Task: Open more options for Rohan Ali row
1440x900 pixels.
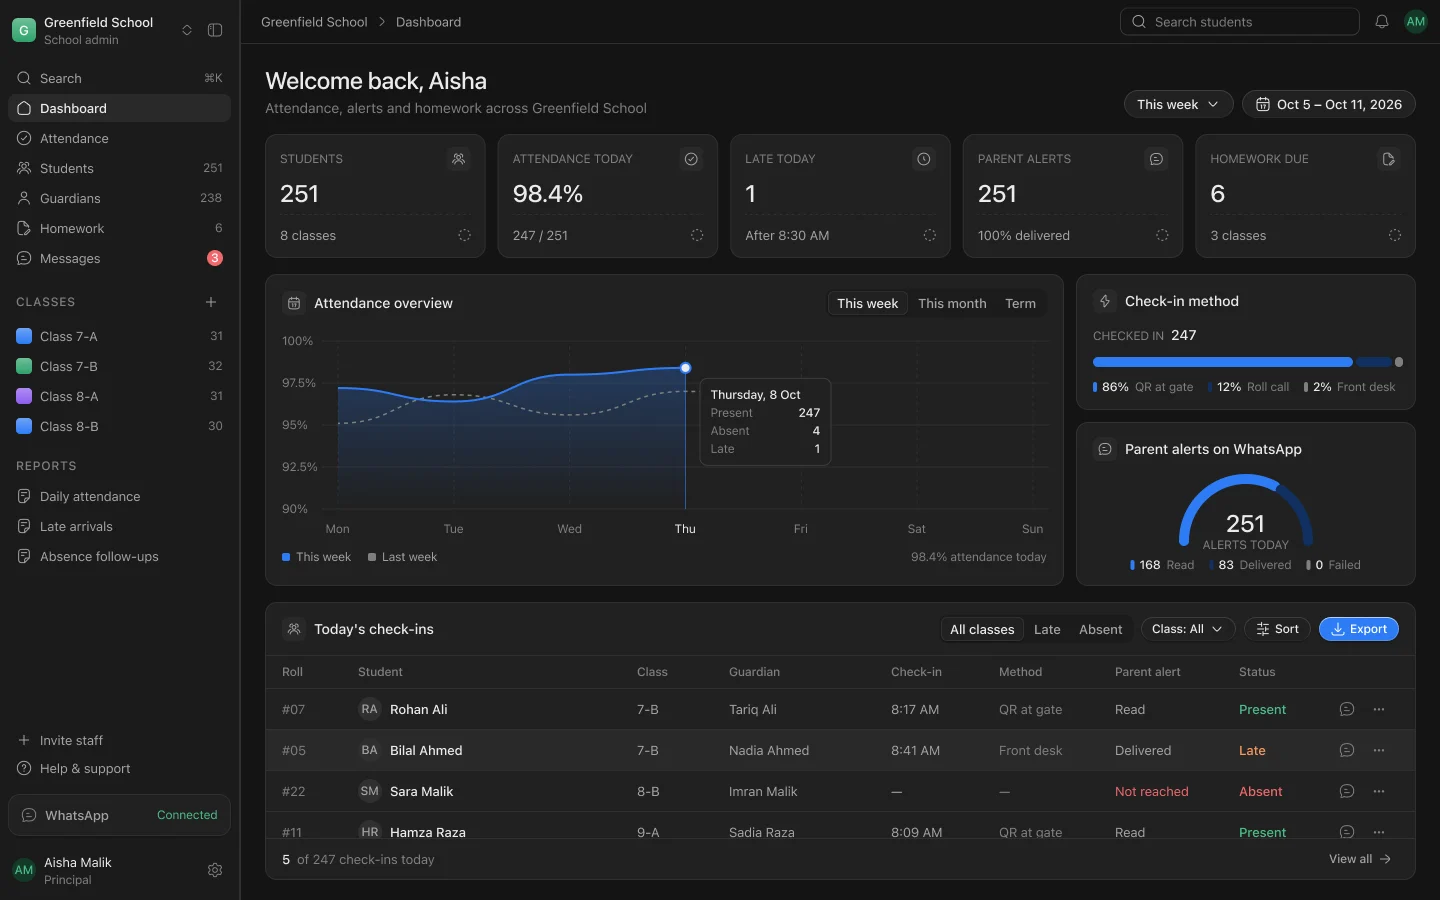Action: coord(1379,709)
